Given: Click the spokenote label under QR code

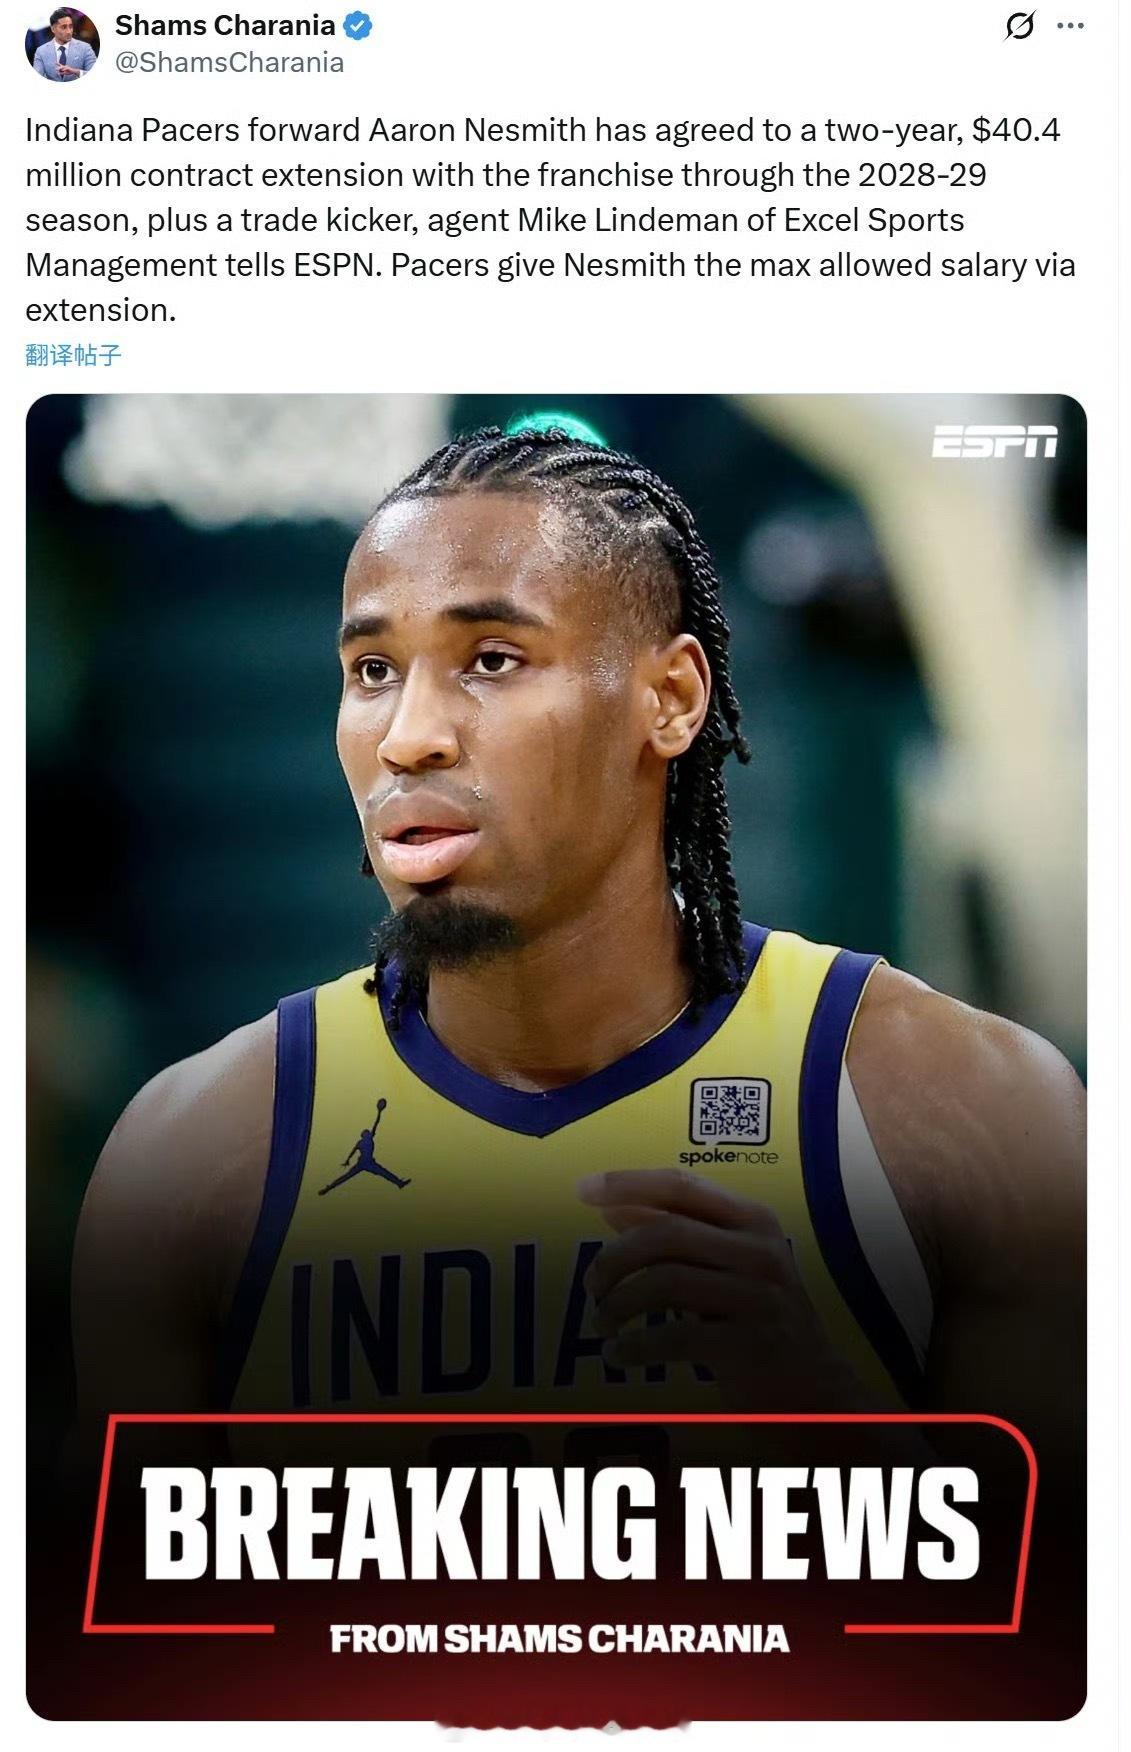Looking at the screenshot, I should pyautogui.click(x=727, y=1157).
